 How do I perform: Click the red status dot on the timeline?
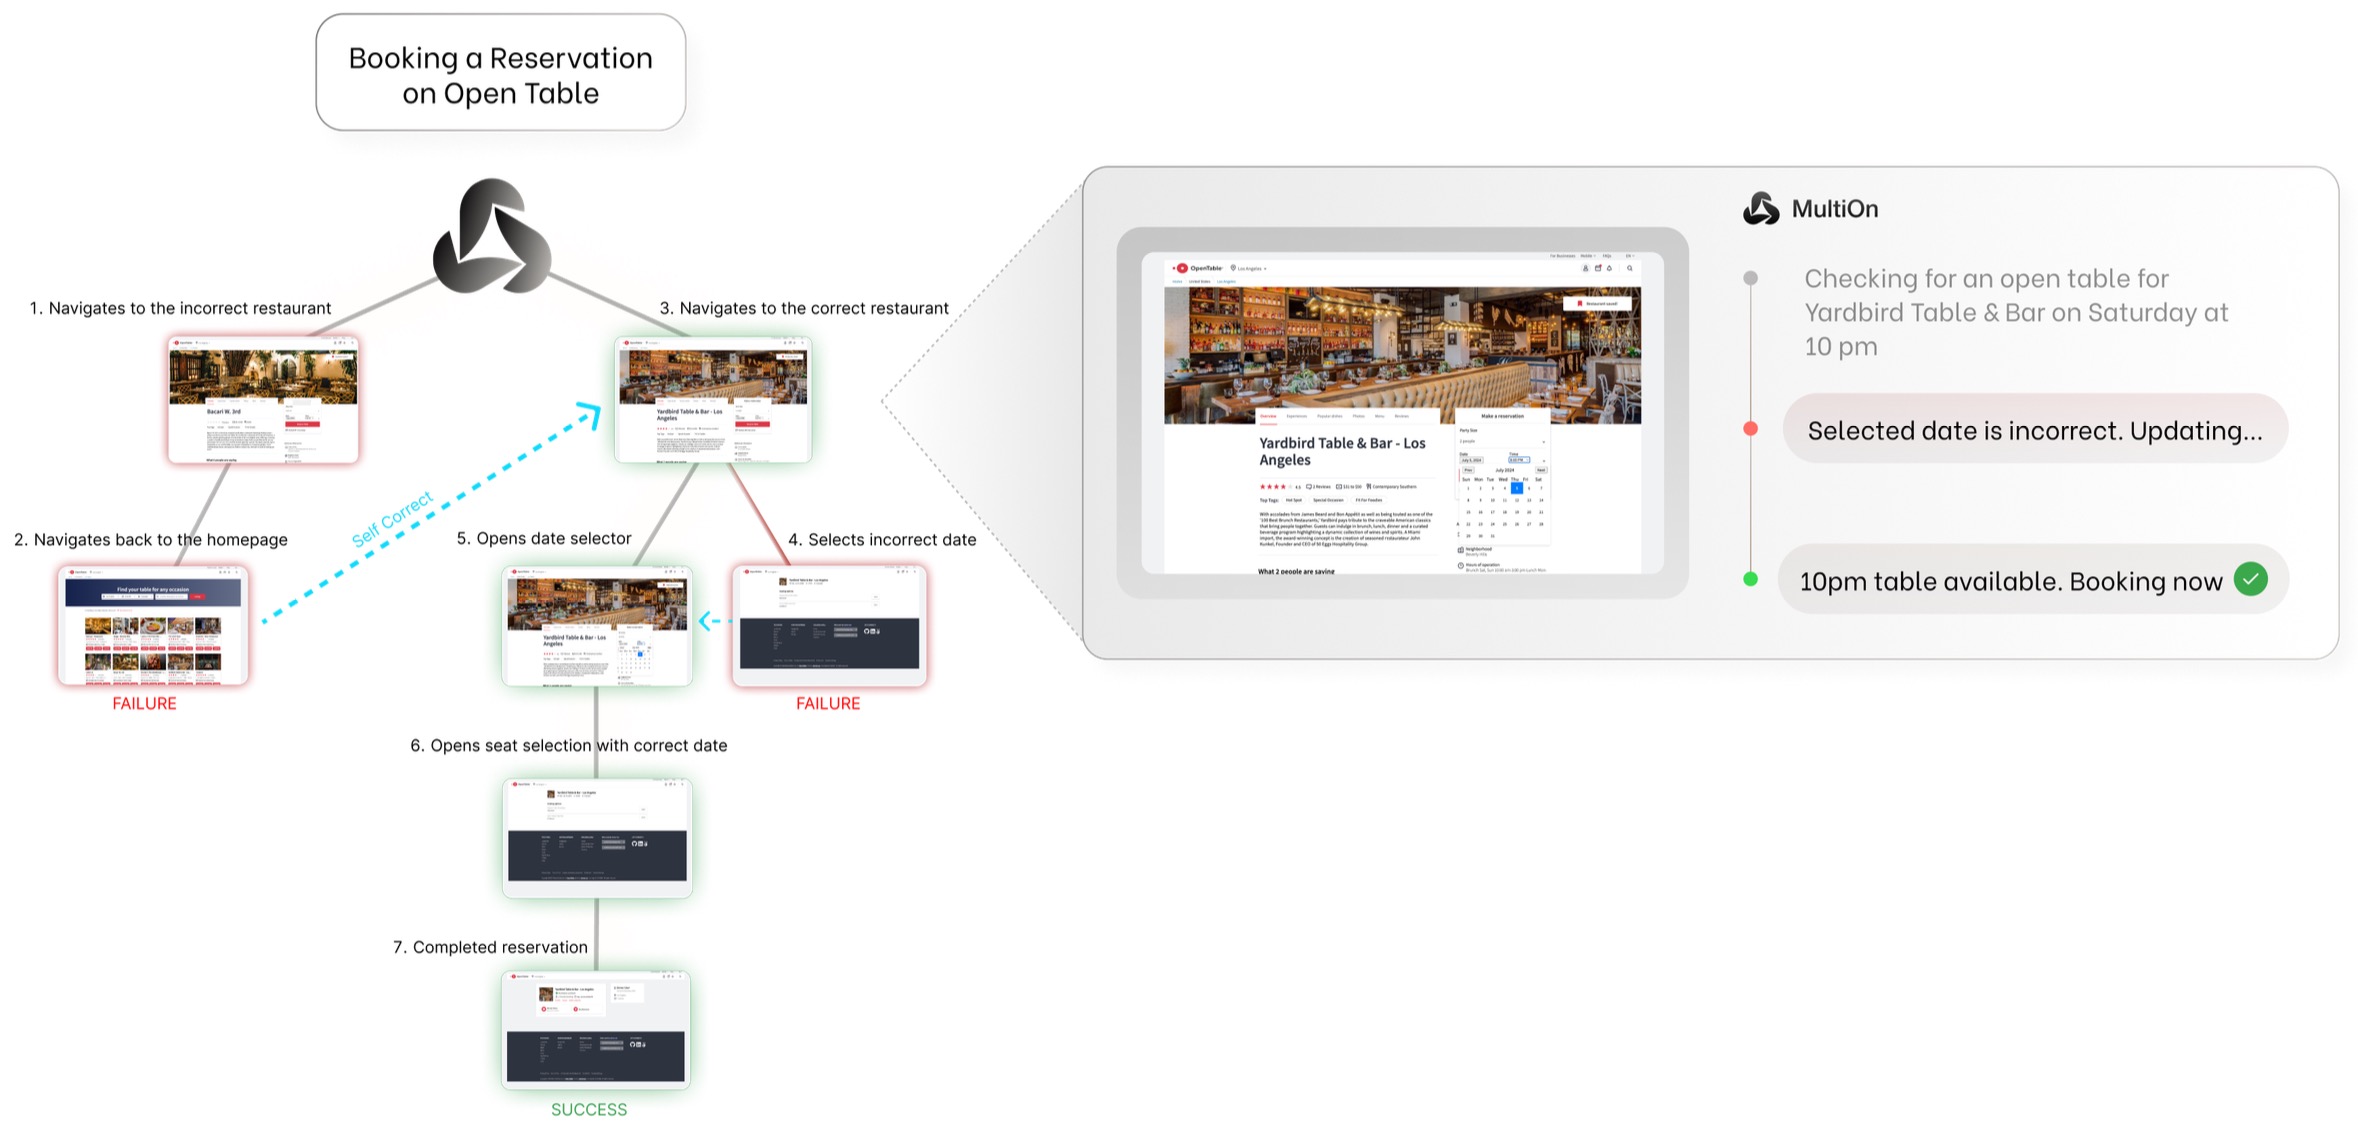coord(1750,428)
